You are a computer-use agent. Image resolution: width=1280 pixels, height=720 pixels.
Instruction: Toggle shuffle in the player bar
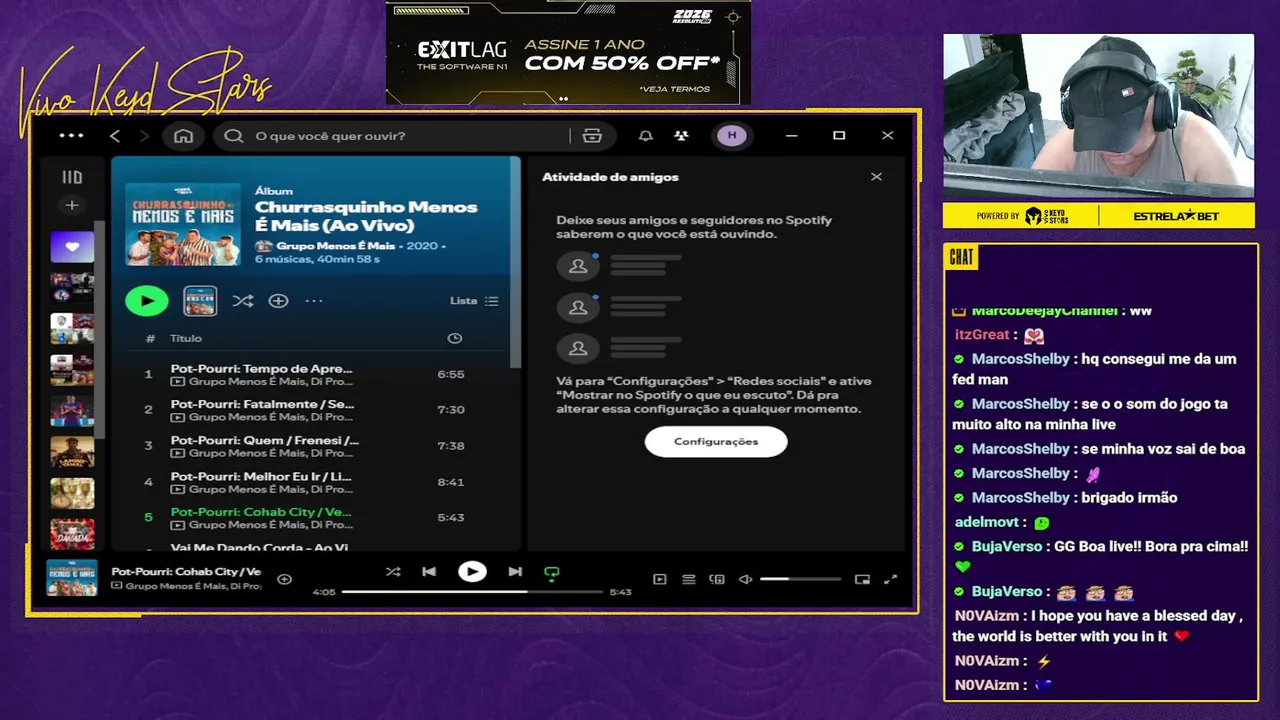click(x=392, y=572)
